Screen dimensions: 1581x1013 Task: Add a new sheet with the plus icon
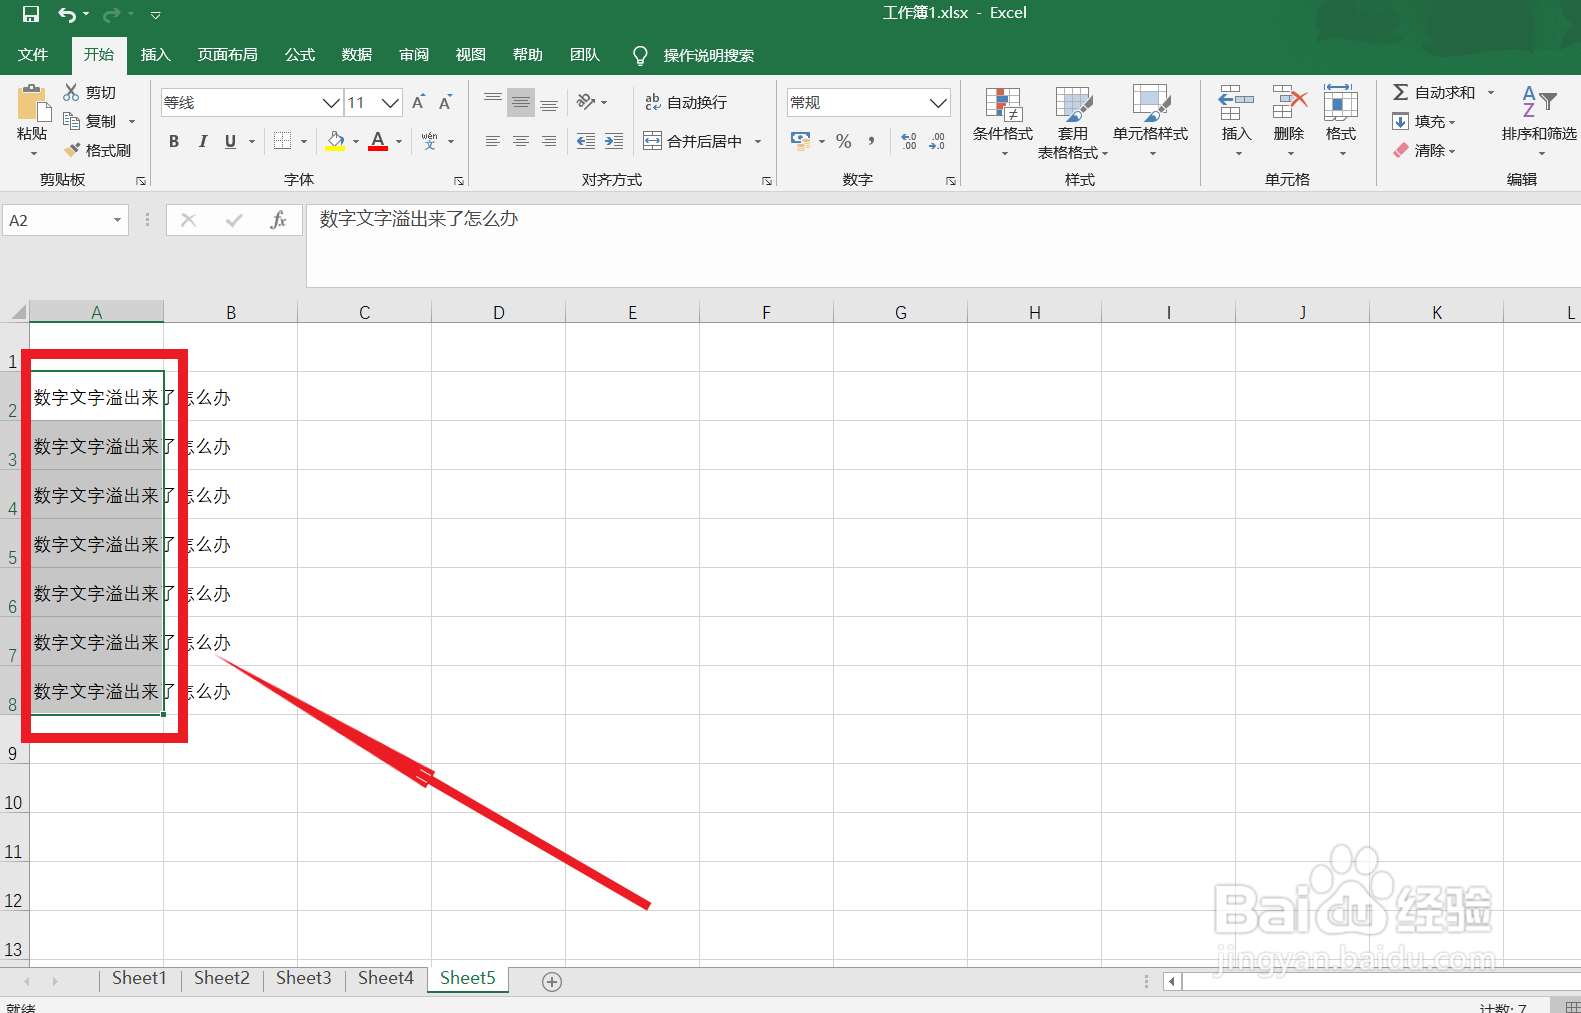(x=552, y=982)
